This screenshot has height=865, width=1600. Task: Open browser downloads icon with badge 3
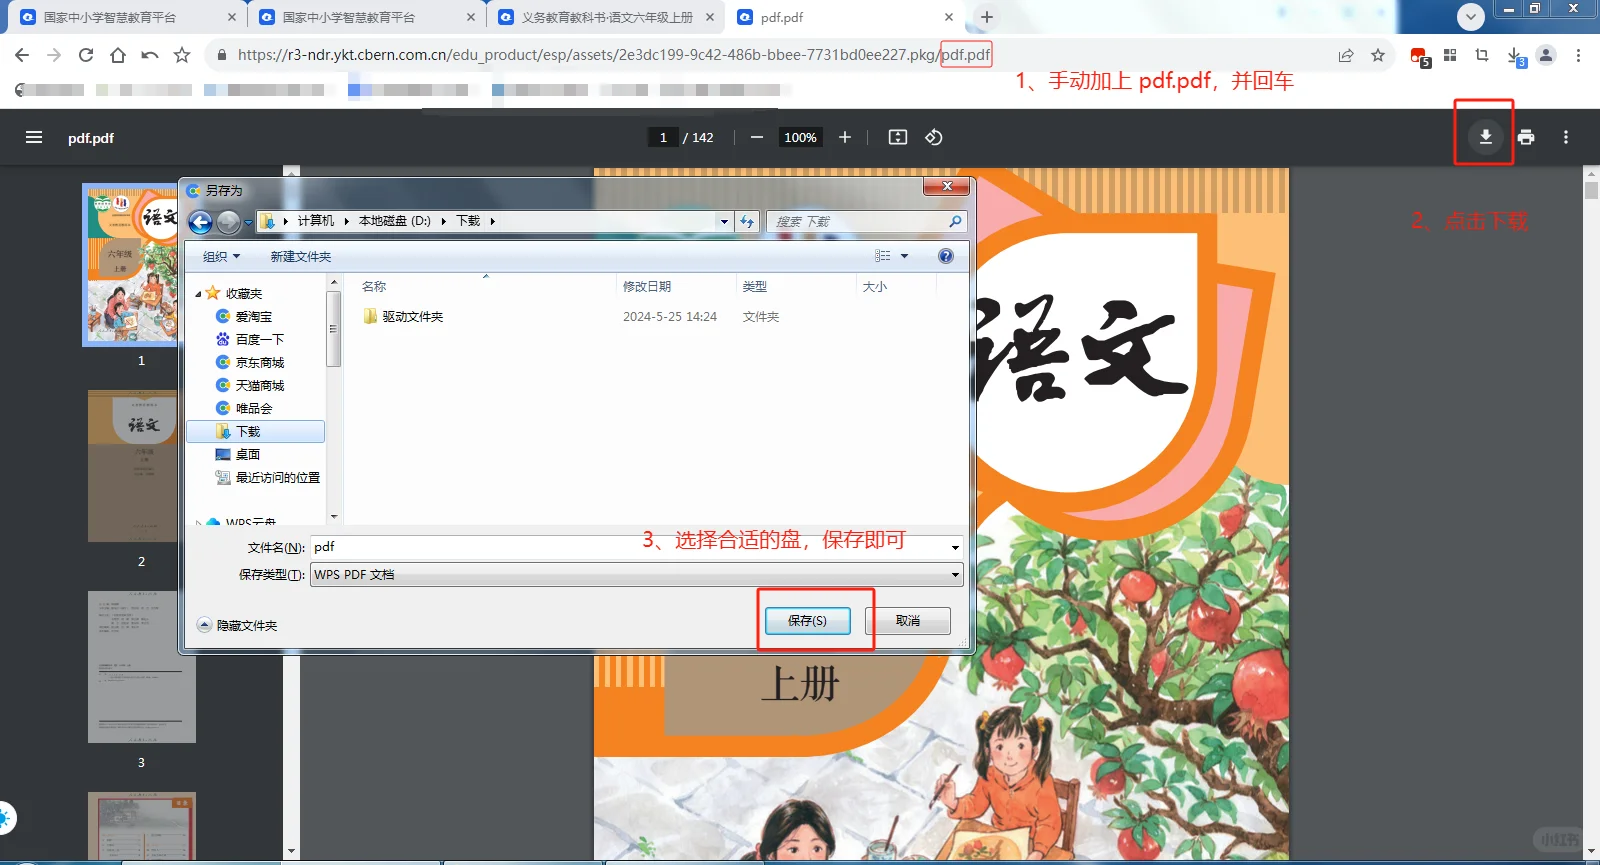pyautogui.click(x=1515, y=56)
